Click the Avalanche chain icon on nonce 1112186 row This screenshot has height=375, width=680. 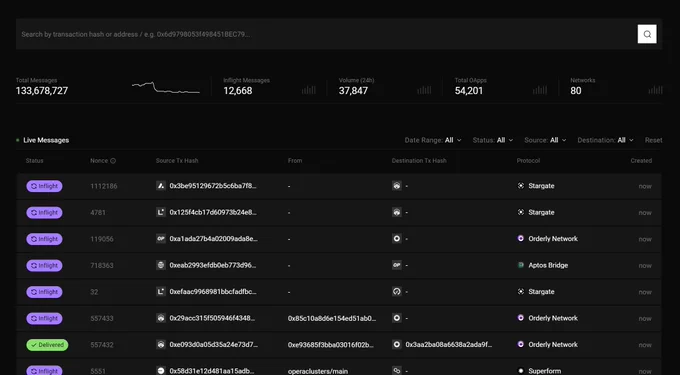[x=161, y=186]
